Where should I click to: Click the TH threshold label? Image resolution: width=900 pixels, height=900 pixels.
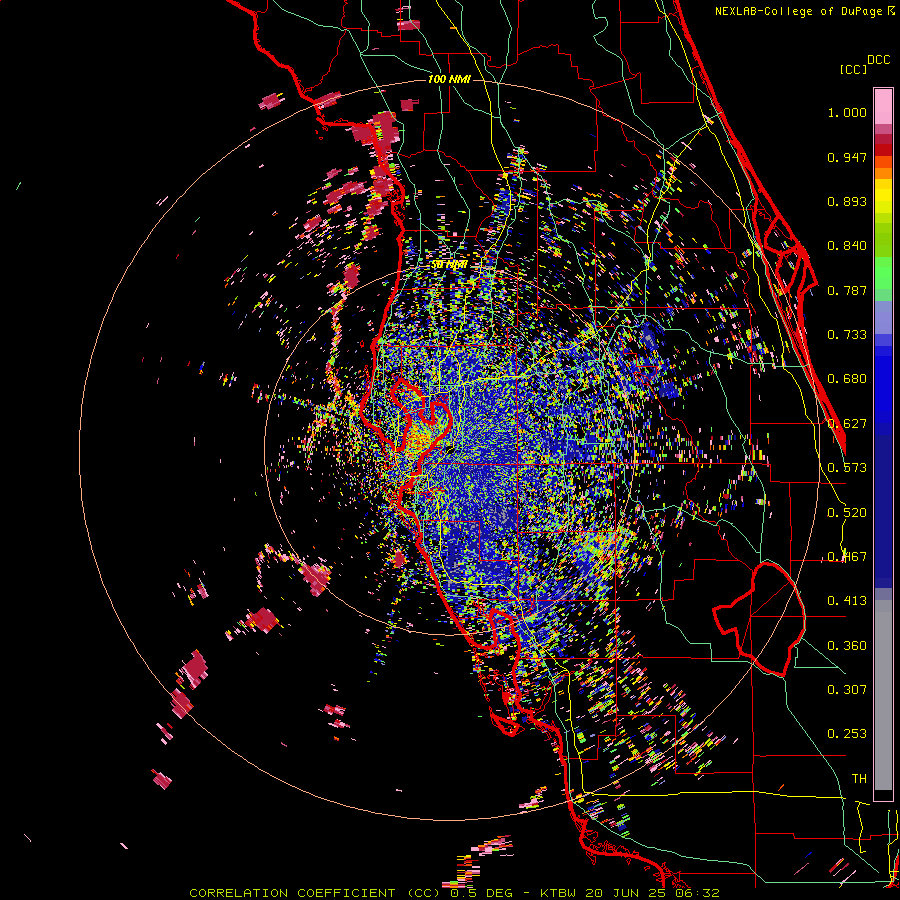[859, 779]
